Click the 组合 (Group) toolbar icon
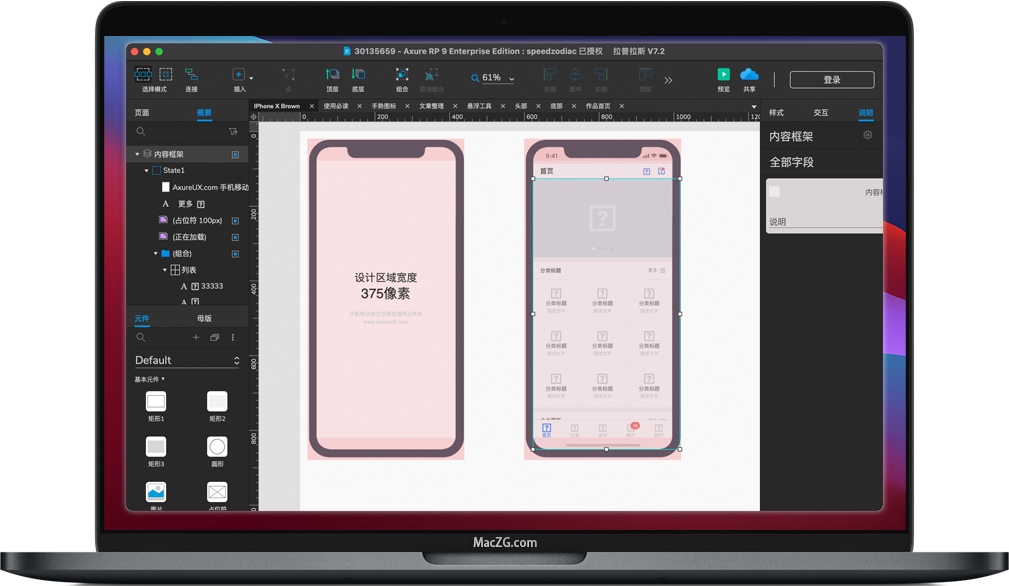Image resolution: width=1009 pixels, height=586 pixels. [402, 75]
